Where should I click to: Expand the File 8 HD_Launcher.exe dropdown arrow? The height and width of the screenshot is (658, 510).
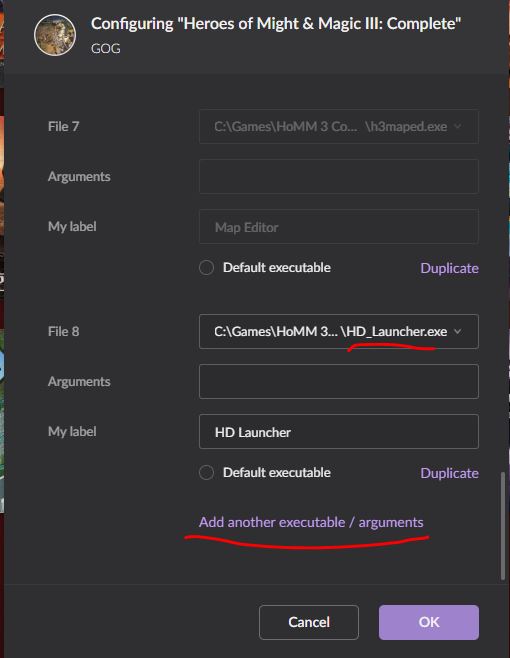(458, 332)
